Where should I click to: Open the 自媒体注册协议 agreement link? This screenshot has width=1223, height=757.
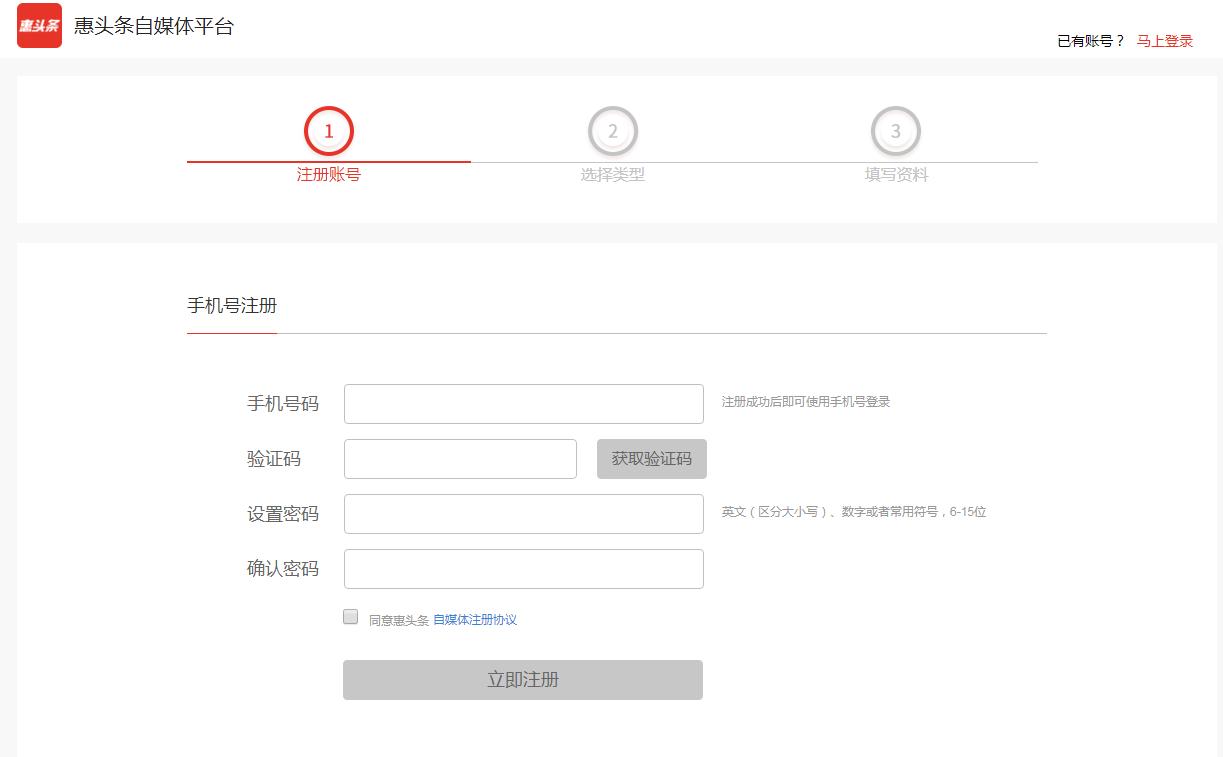click(475, 619)
